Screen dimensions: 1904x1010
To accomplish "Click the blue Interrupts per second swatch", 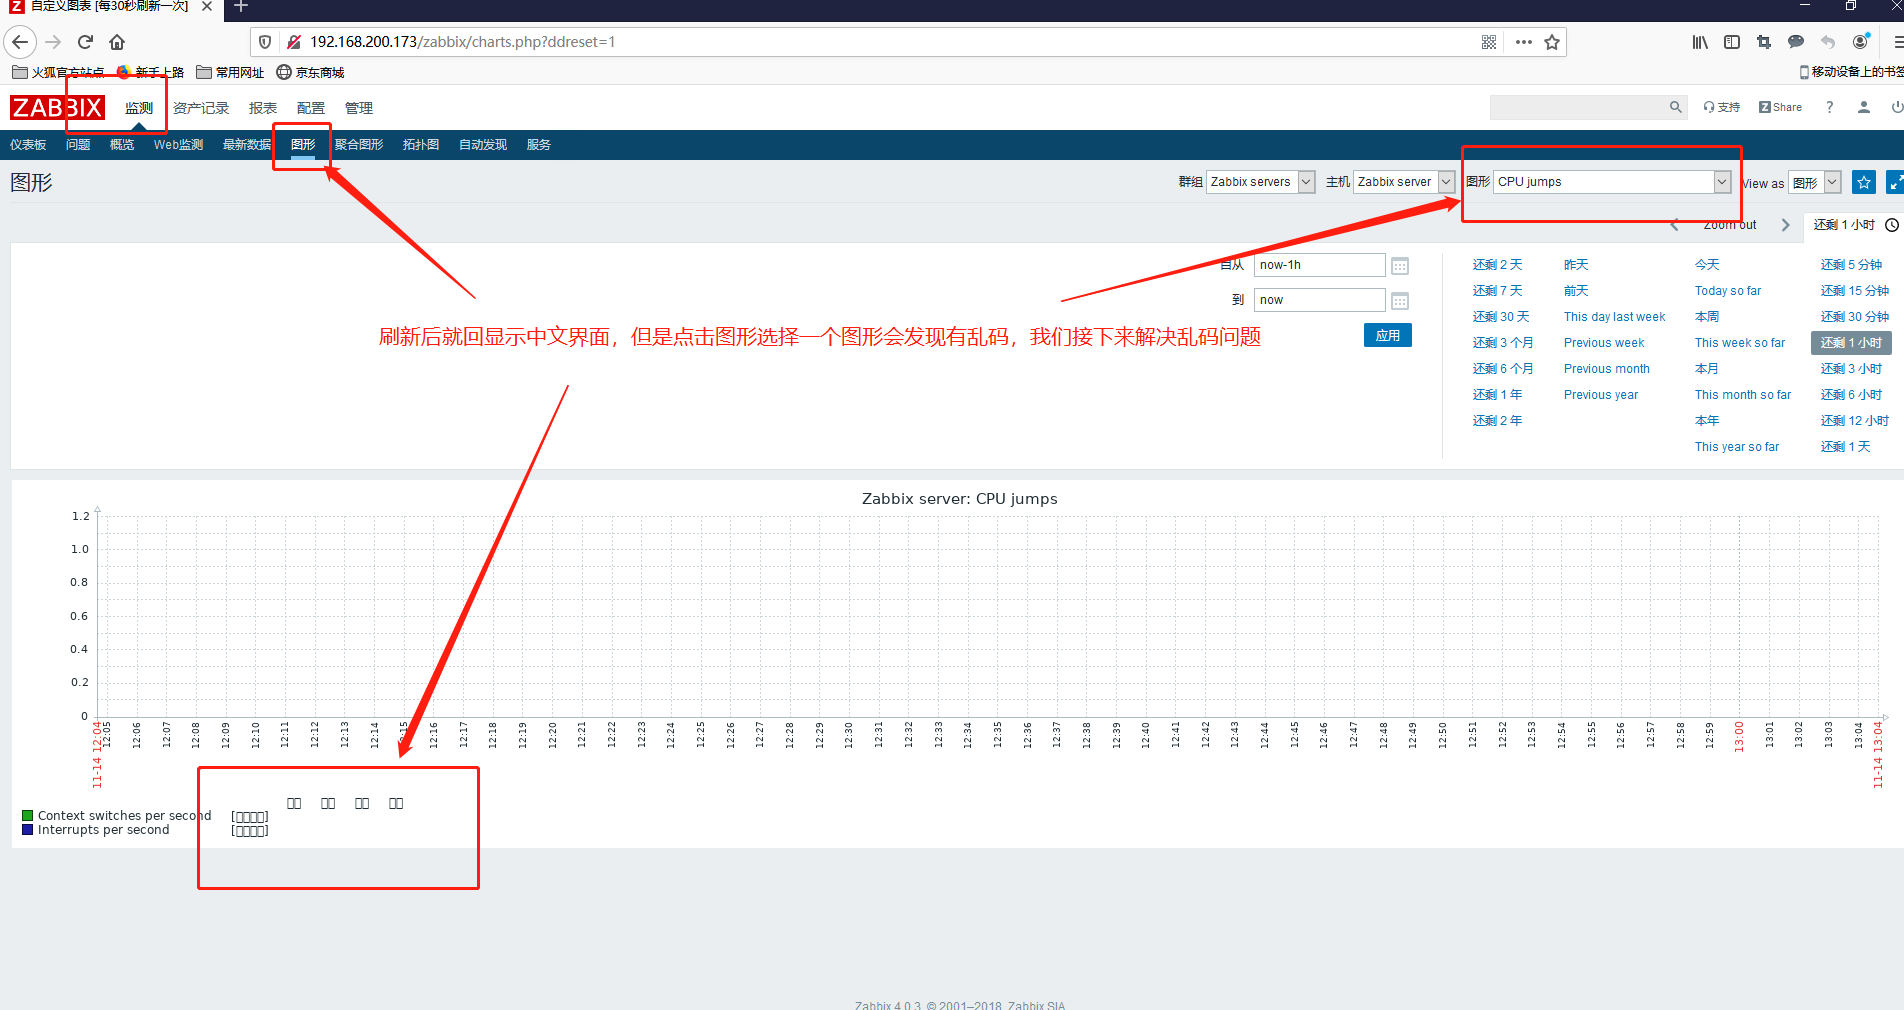I will [x=28, y=830].
